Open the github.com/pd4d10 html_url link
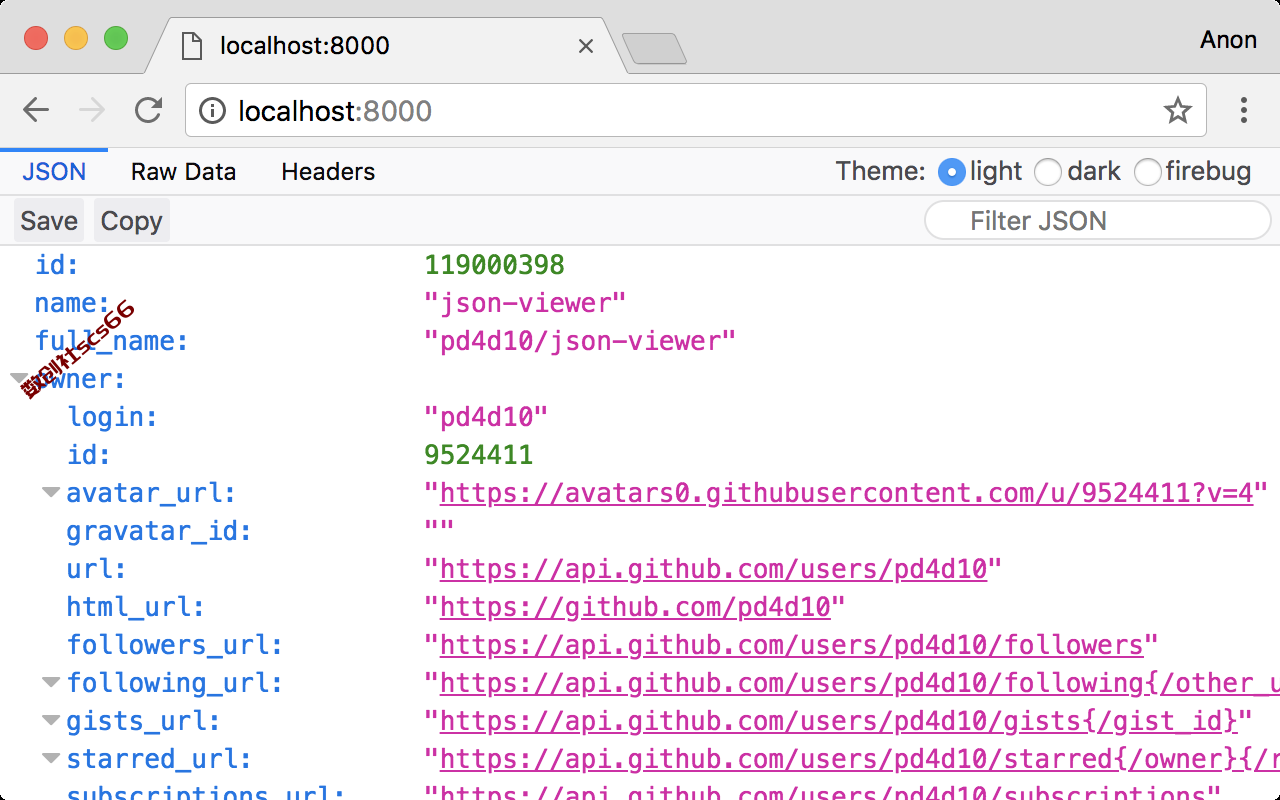The height and width of the screenshot is (800, 1280). point(635,607)
